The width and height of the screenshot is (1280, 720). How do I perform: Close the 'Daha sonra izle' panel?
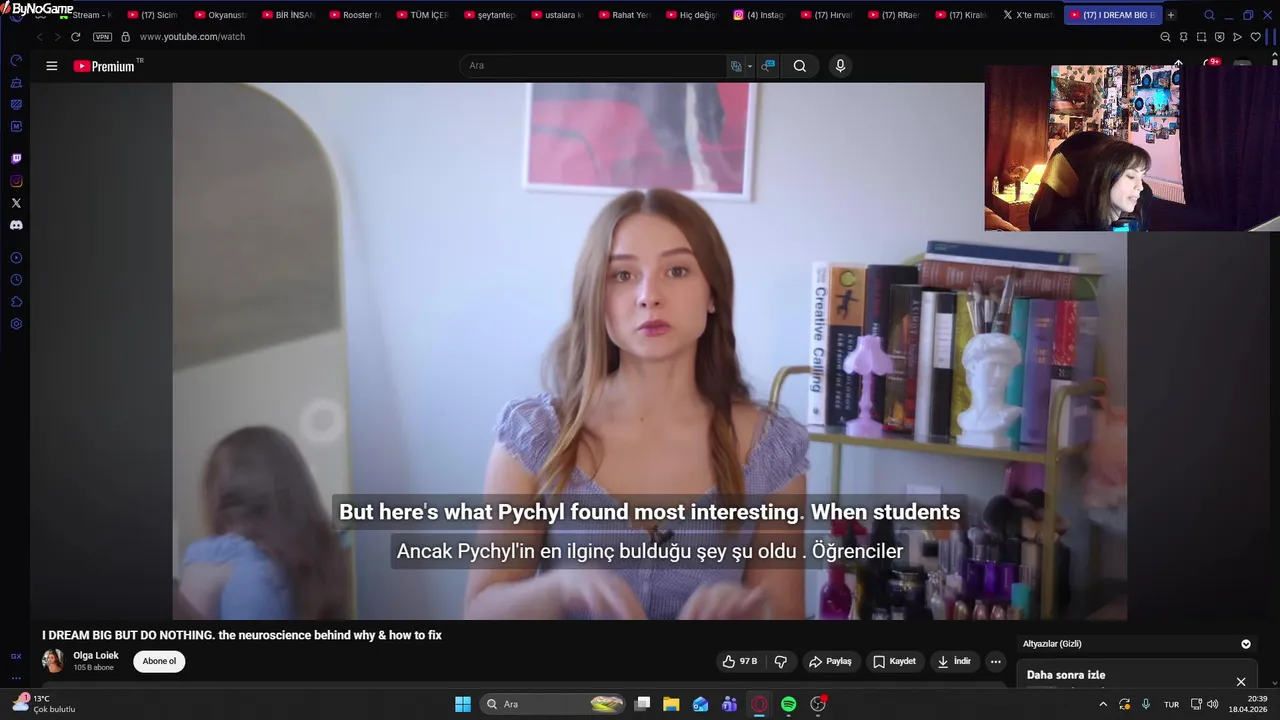1241,682
